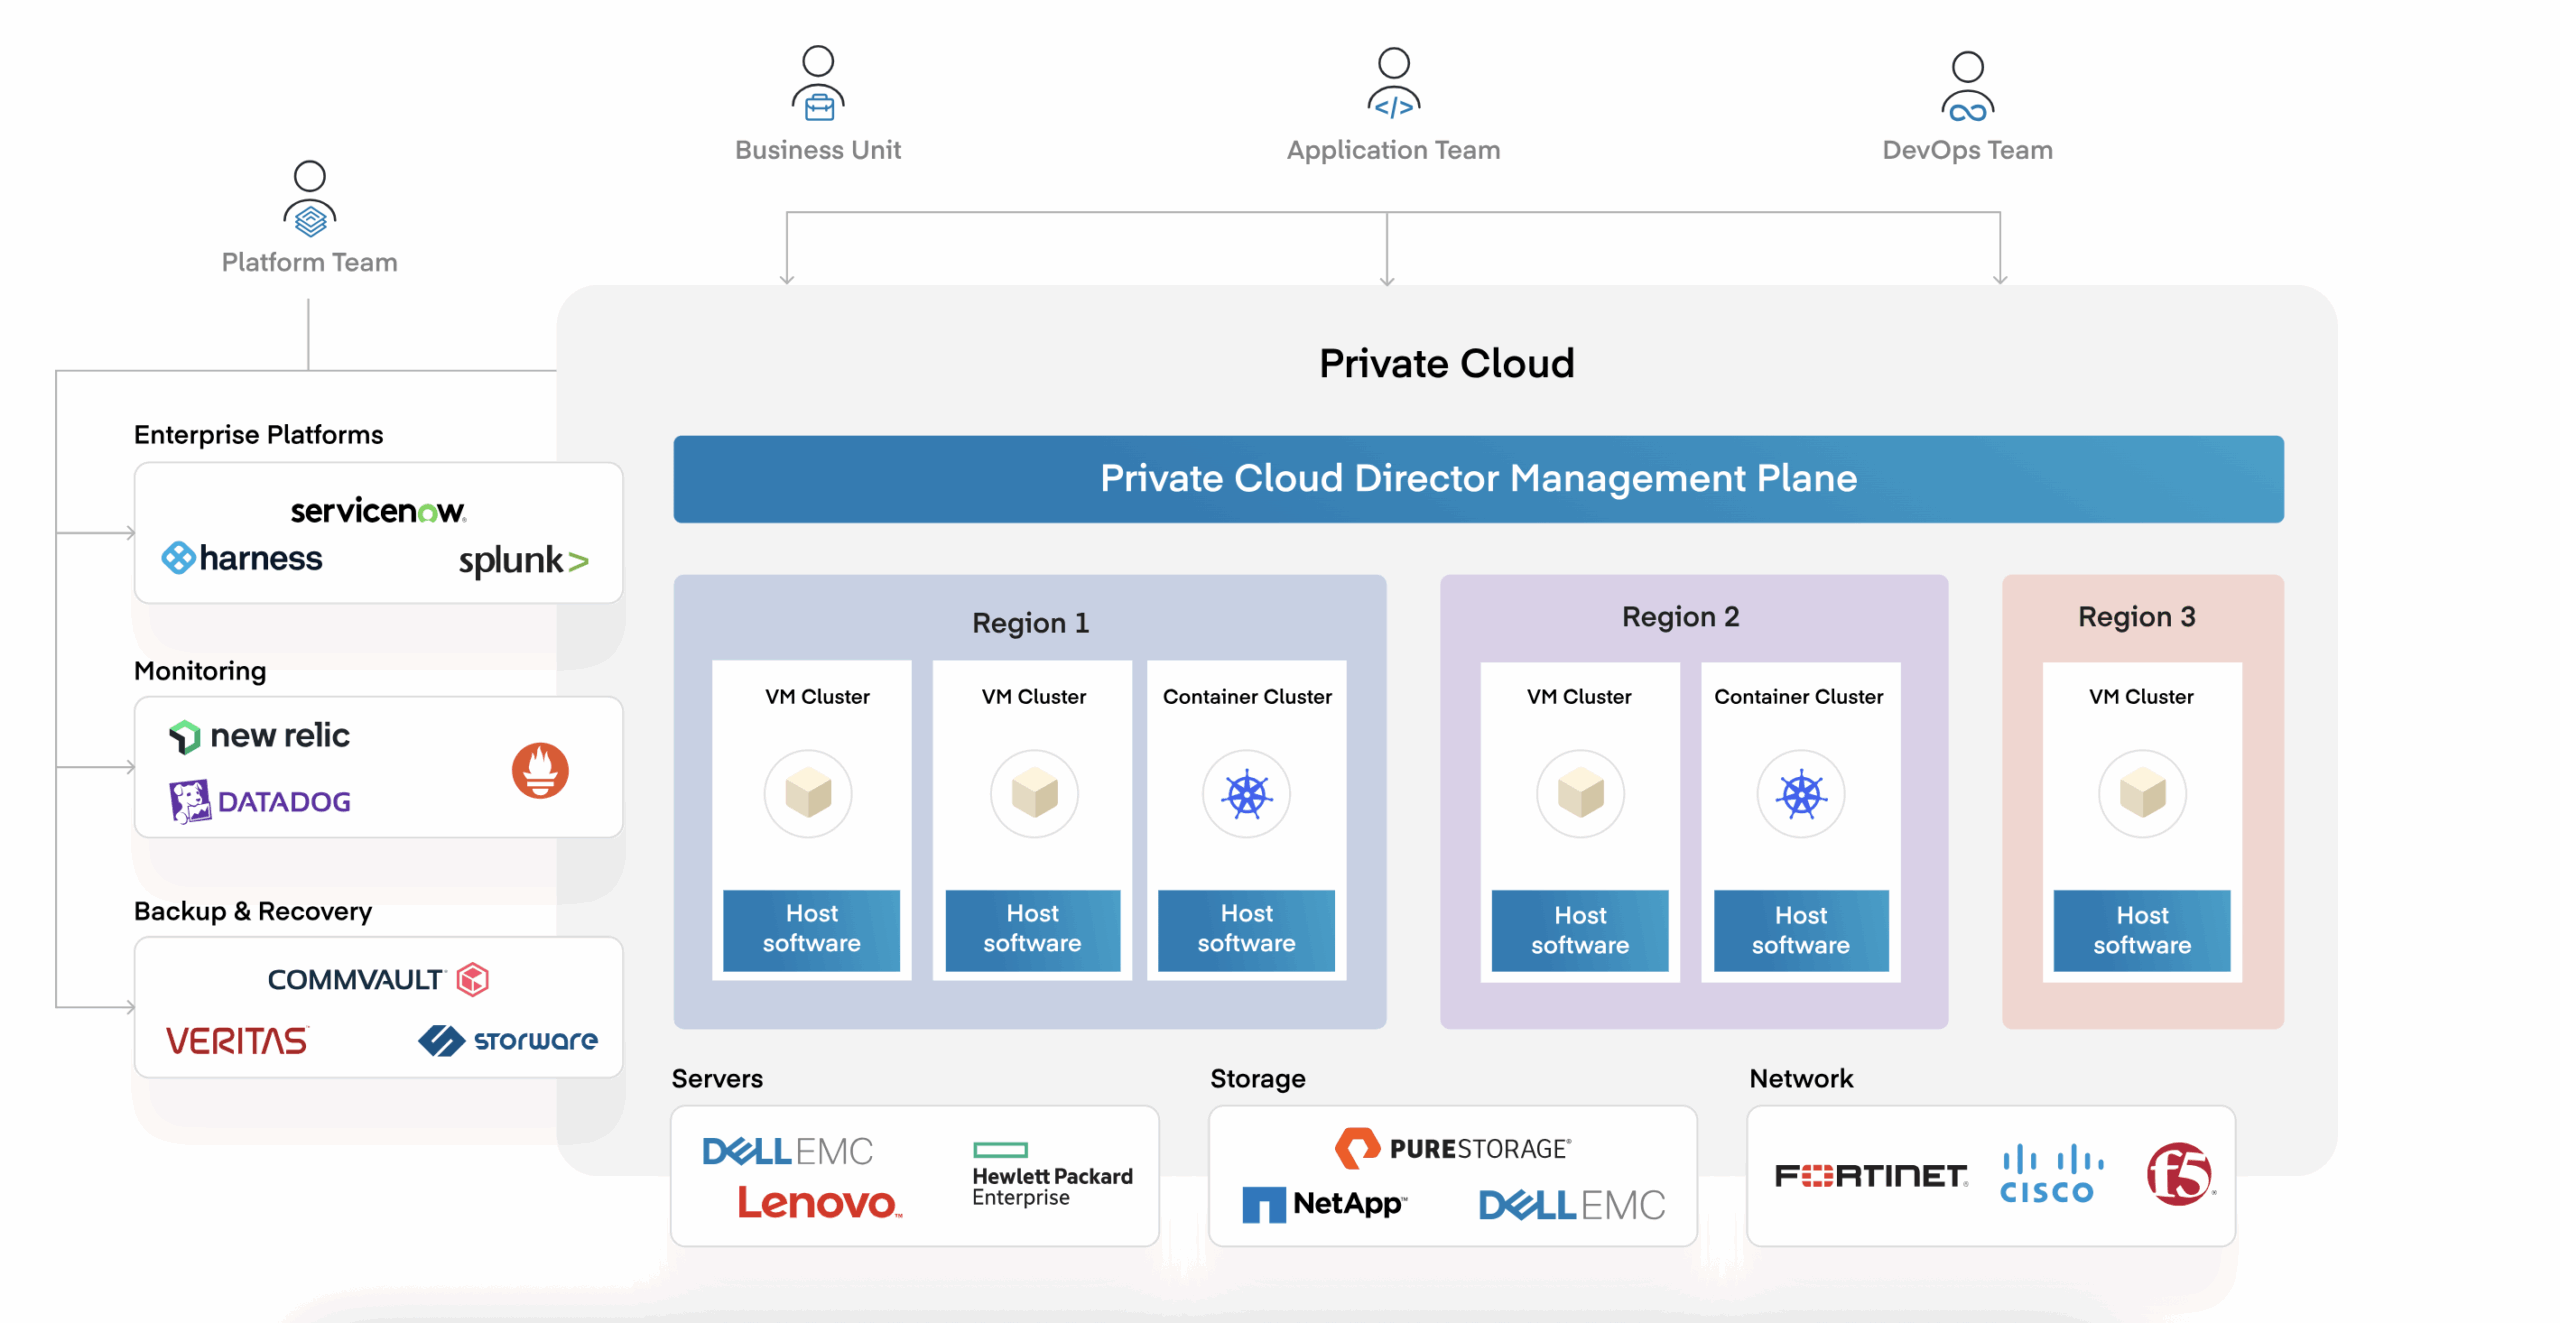Screen dimensions: 2560x1323
Task: Click the Prometheus flame logo
Action: (540, 770)
